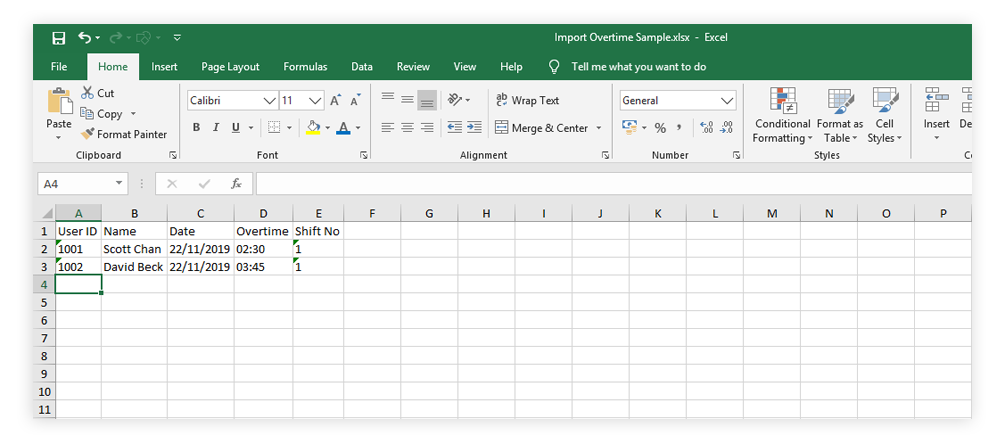The image size is (1007, 443).
Task: Open the General number format dropdown
Action: point(727,101)
